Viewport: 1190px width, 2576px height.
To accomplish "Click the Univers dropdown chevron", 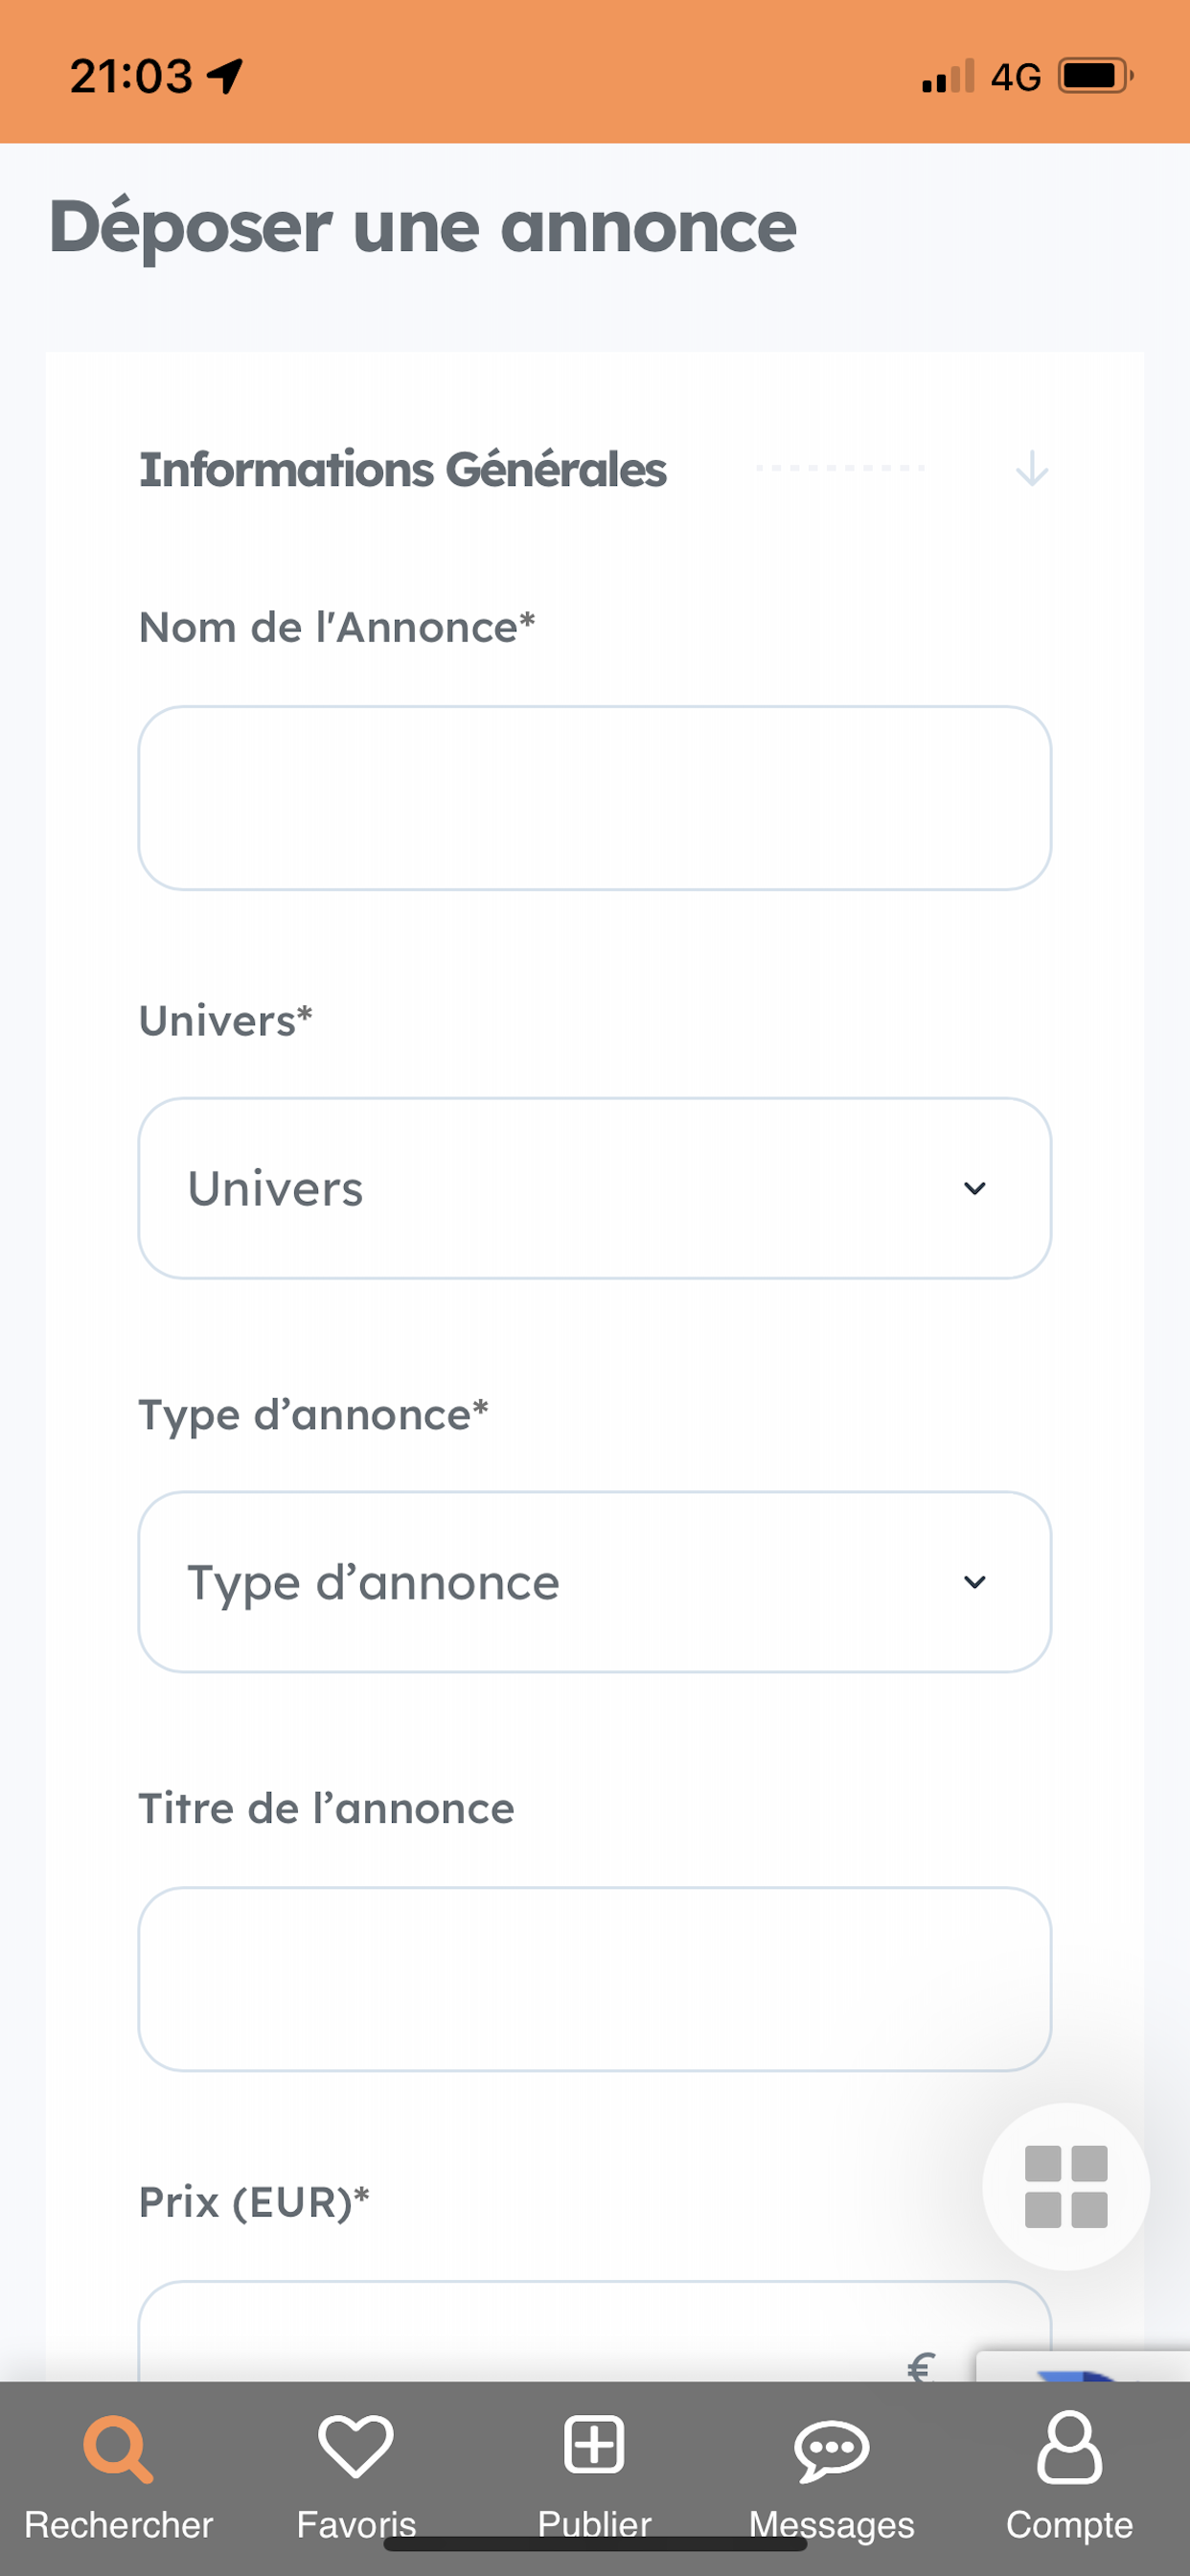I will 975,1188.
